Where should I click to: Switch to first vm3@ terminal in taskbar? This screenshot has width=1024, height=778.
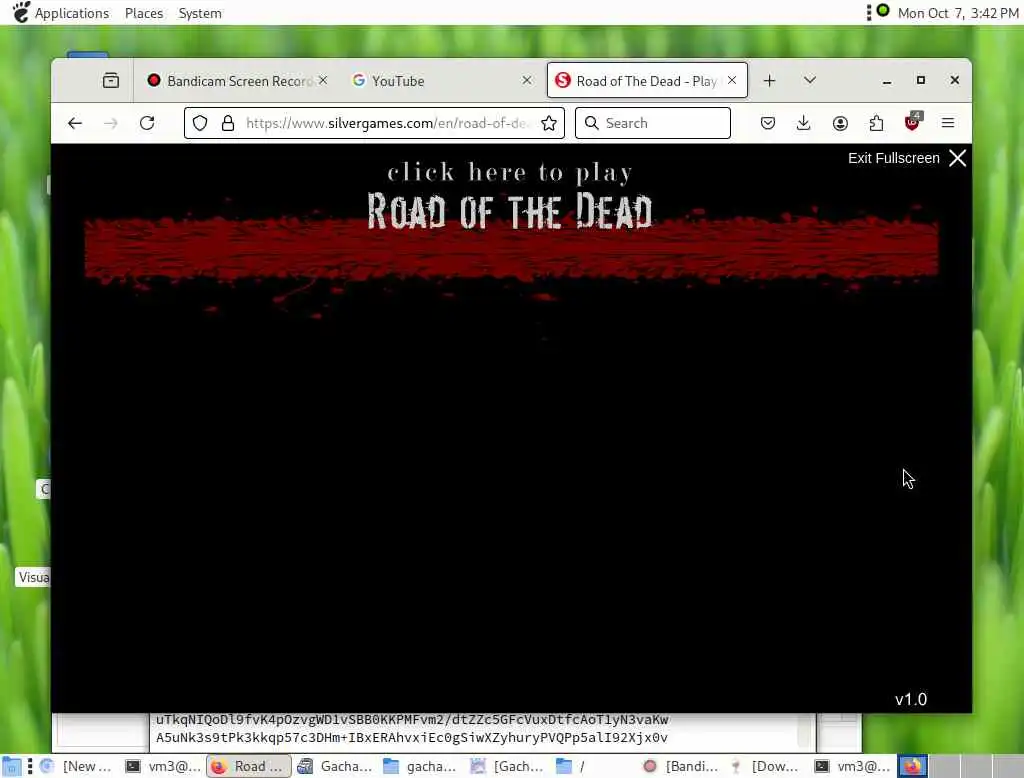point(163,766)
